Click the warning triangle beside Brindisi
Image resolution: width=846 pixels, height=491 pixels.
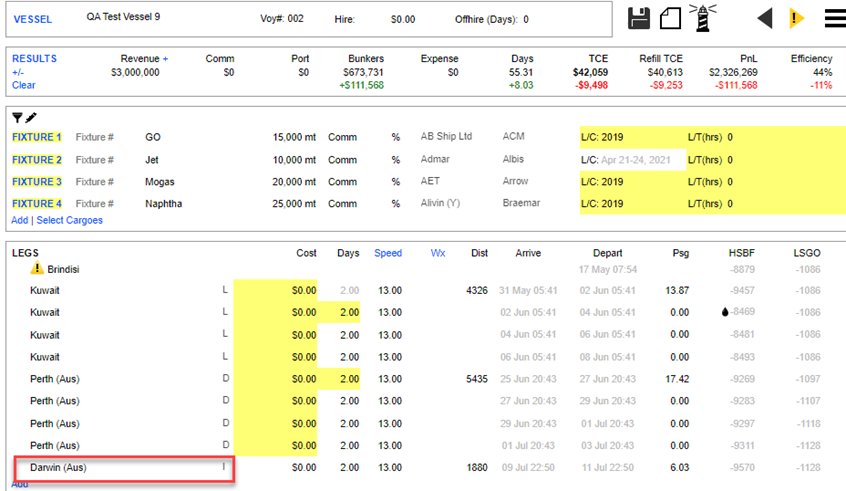click(37, 269)
